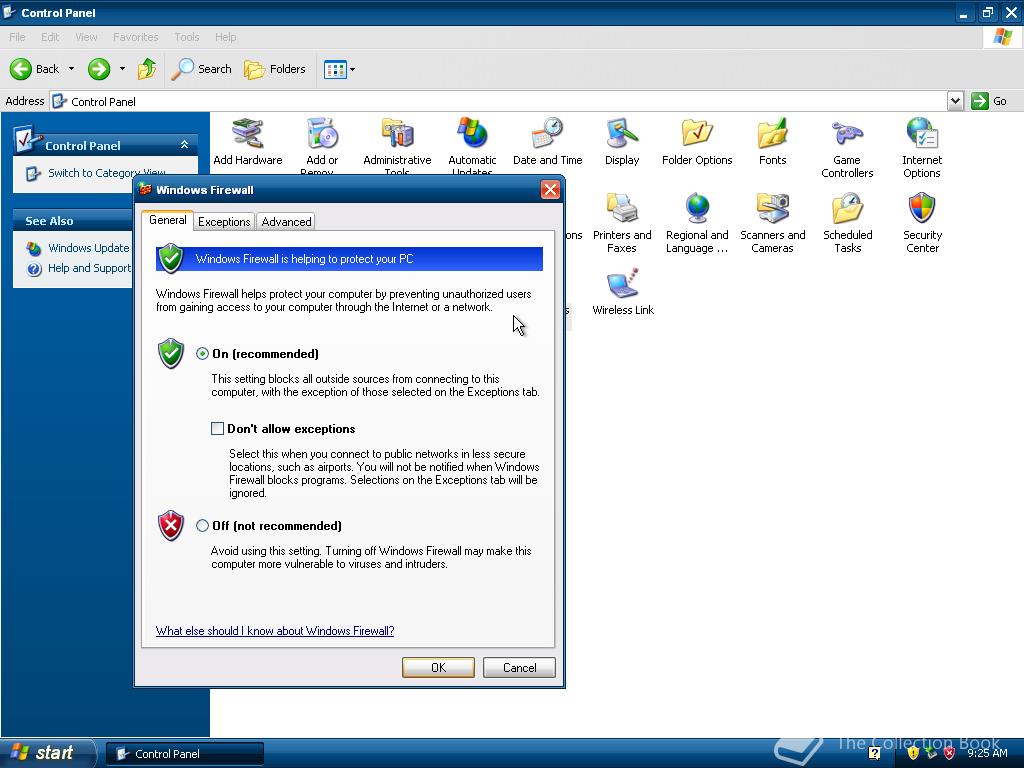Go up one folder level
1024x768 pixels.
147,69
